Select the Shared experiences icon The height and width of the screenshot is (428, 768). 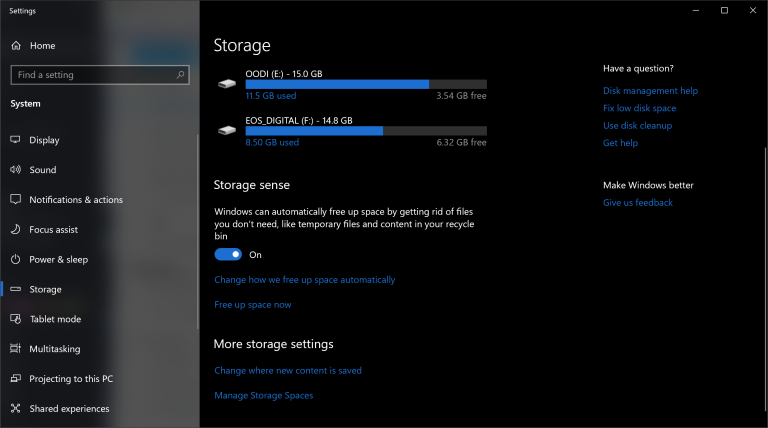point(16,408)
